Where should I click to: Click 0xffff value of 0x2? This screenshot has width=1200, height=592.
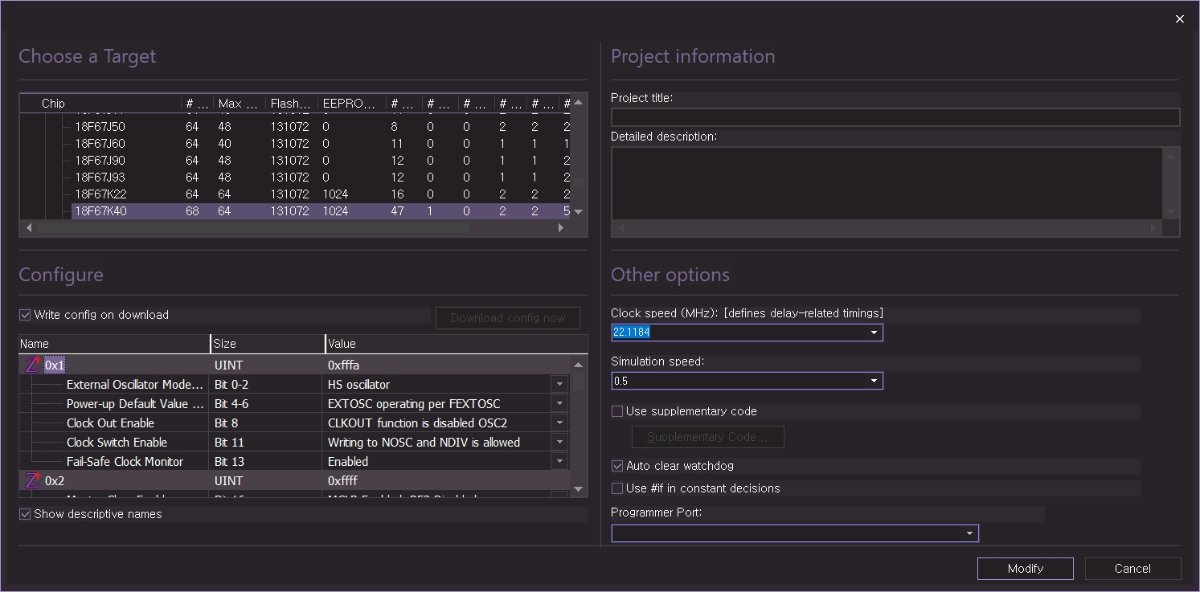[x=342, y=481]
